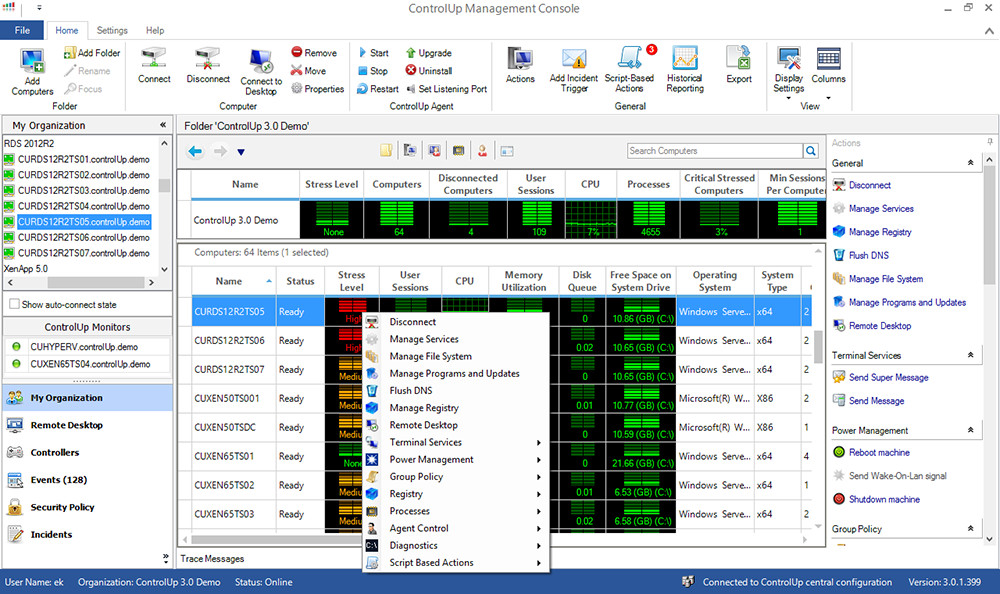Restart the ControlUp Agent
The width and height of the screenshot is (1000, 594).
click(378, 89)
